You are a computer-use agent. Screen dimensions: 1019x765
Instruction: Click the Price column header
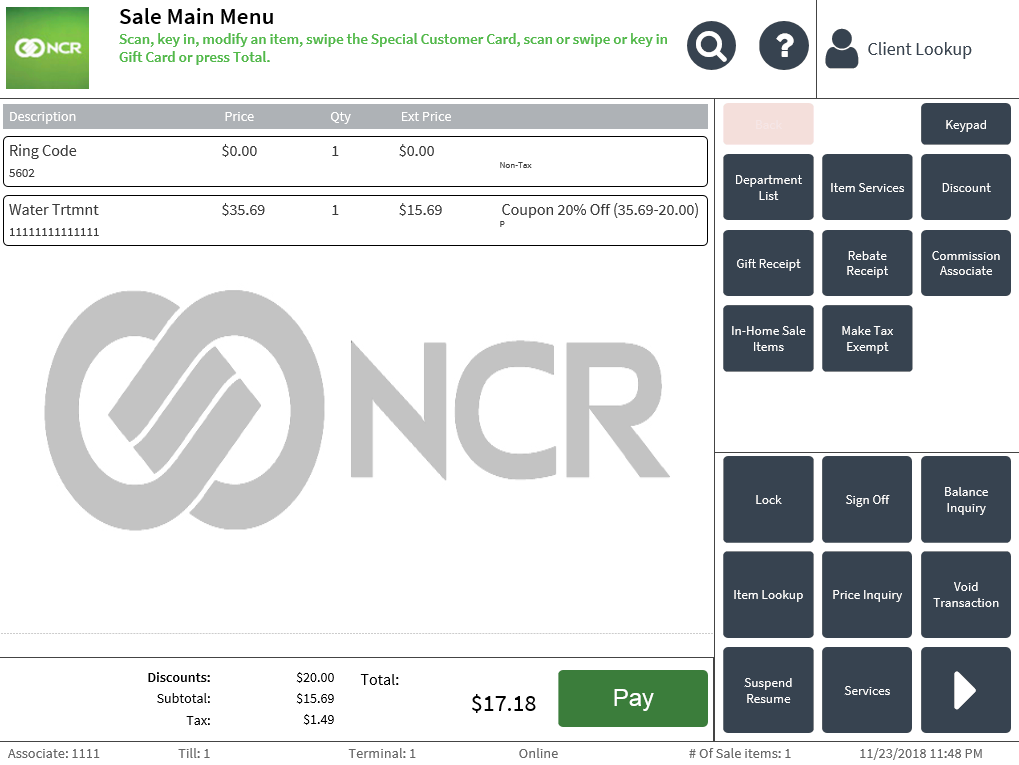(239, 116)
